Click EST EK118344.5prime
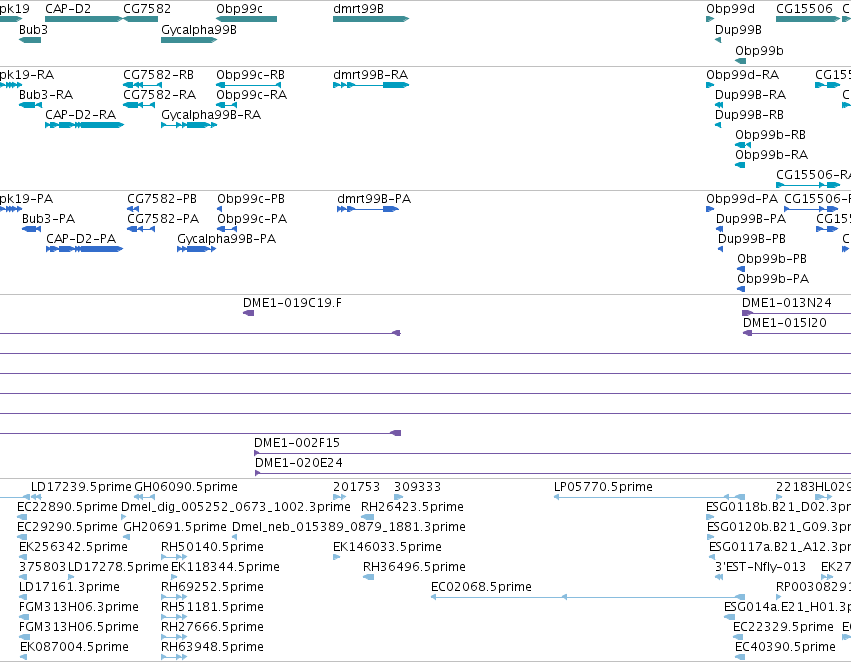 pos(174,577)
